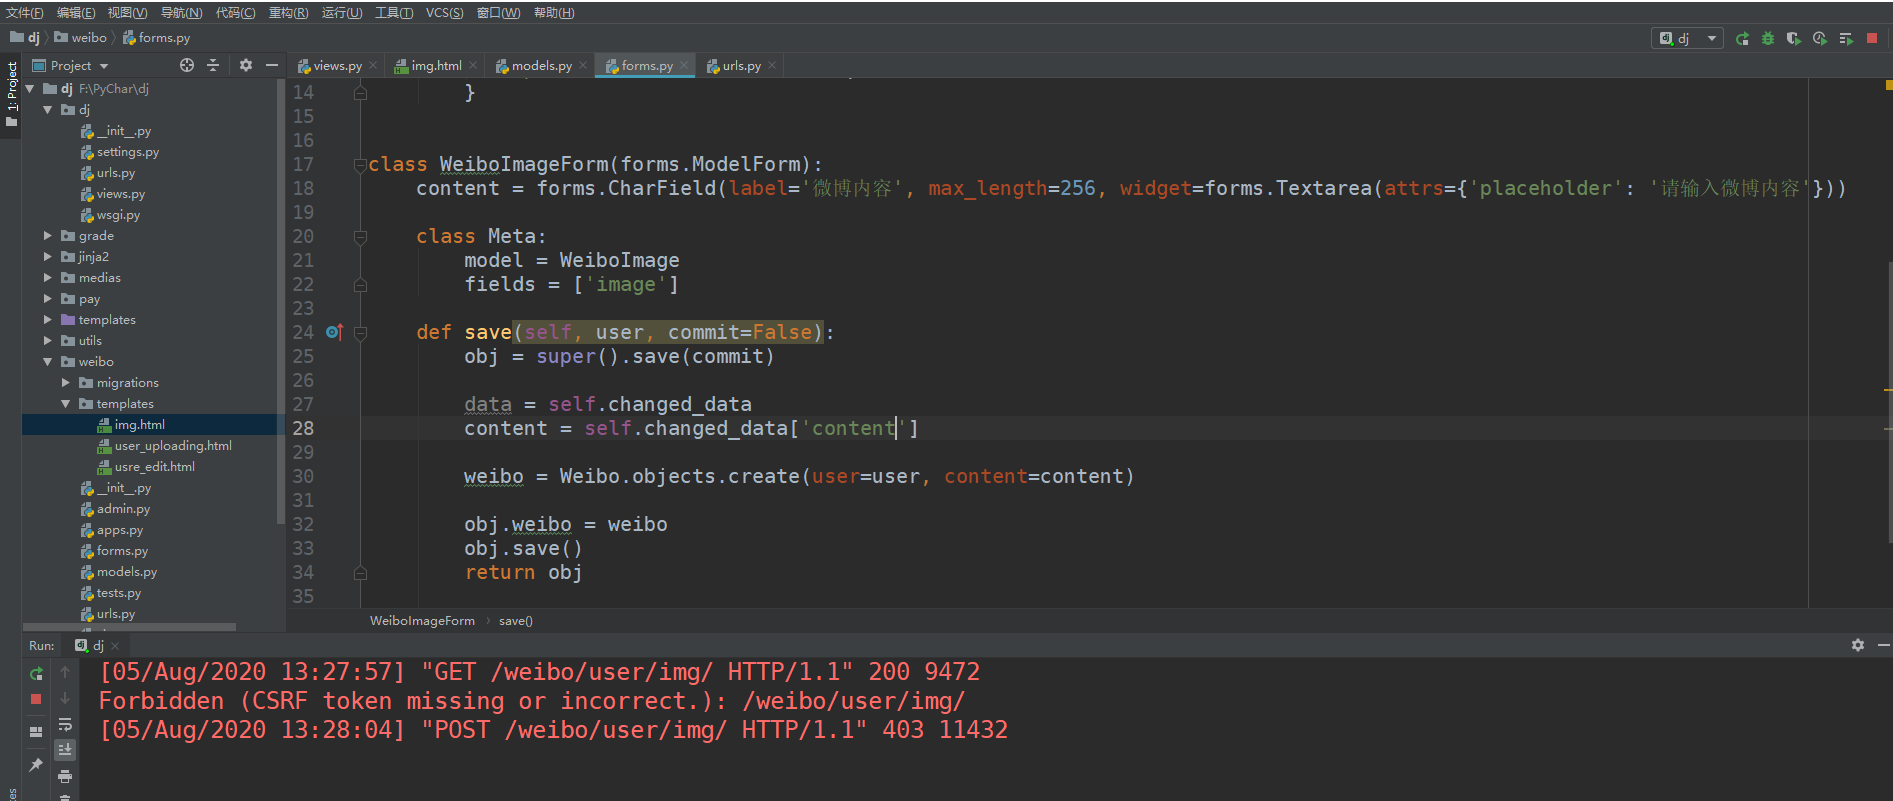Image resolution: width=1893 pixels, height=801 pixels.
Task: Close the views.py tab
Action: click(373, 66)
